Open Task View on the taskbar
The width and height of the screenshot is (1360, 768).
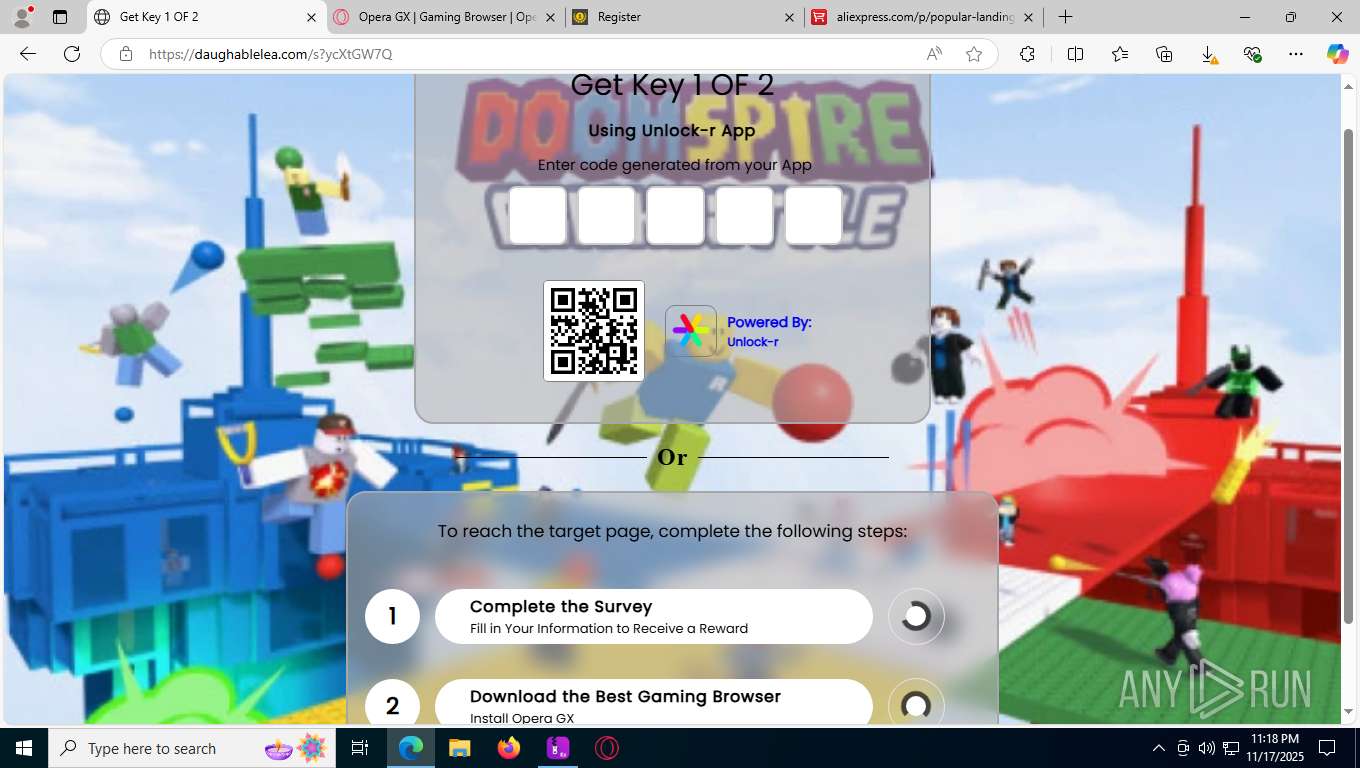360,748
